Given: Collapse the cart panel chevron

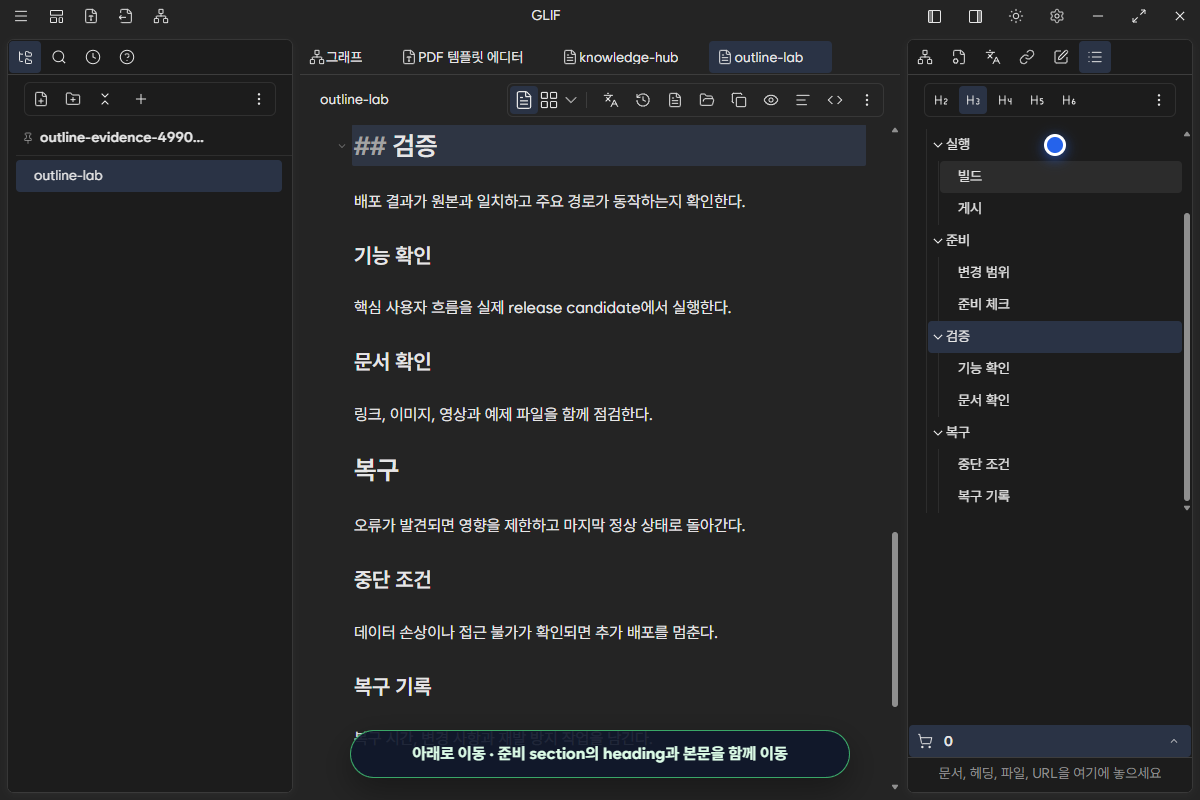Looking at the screenshot, I should click(1173, 741).
